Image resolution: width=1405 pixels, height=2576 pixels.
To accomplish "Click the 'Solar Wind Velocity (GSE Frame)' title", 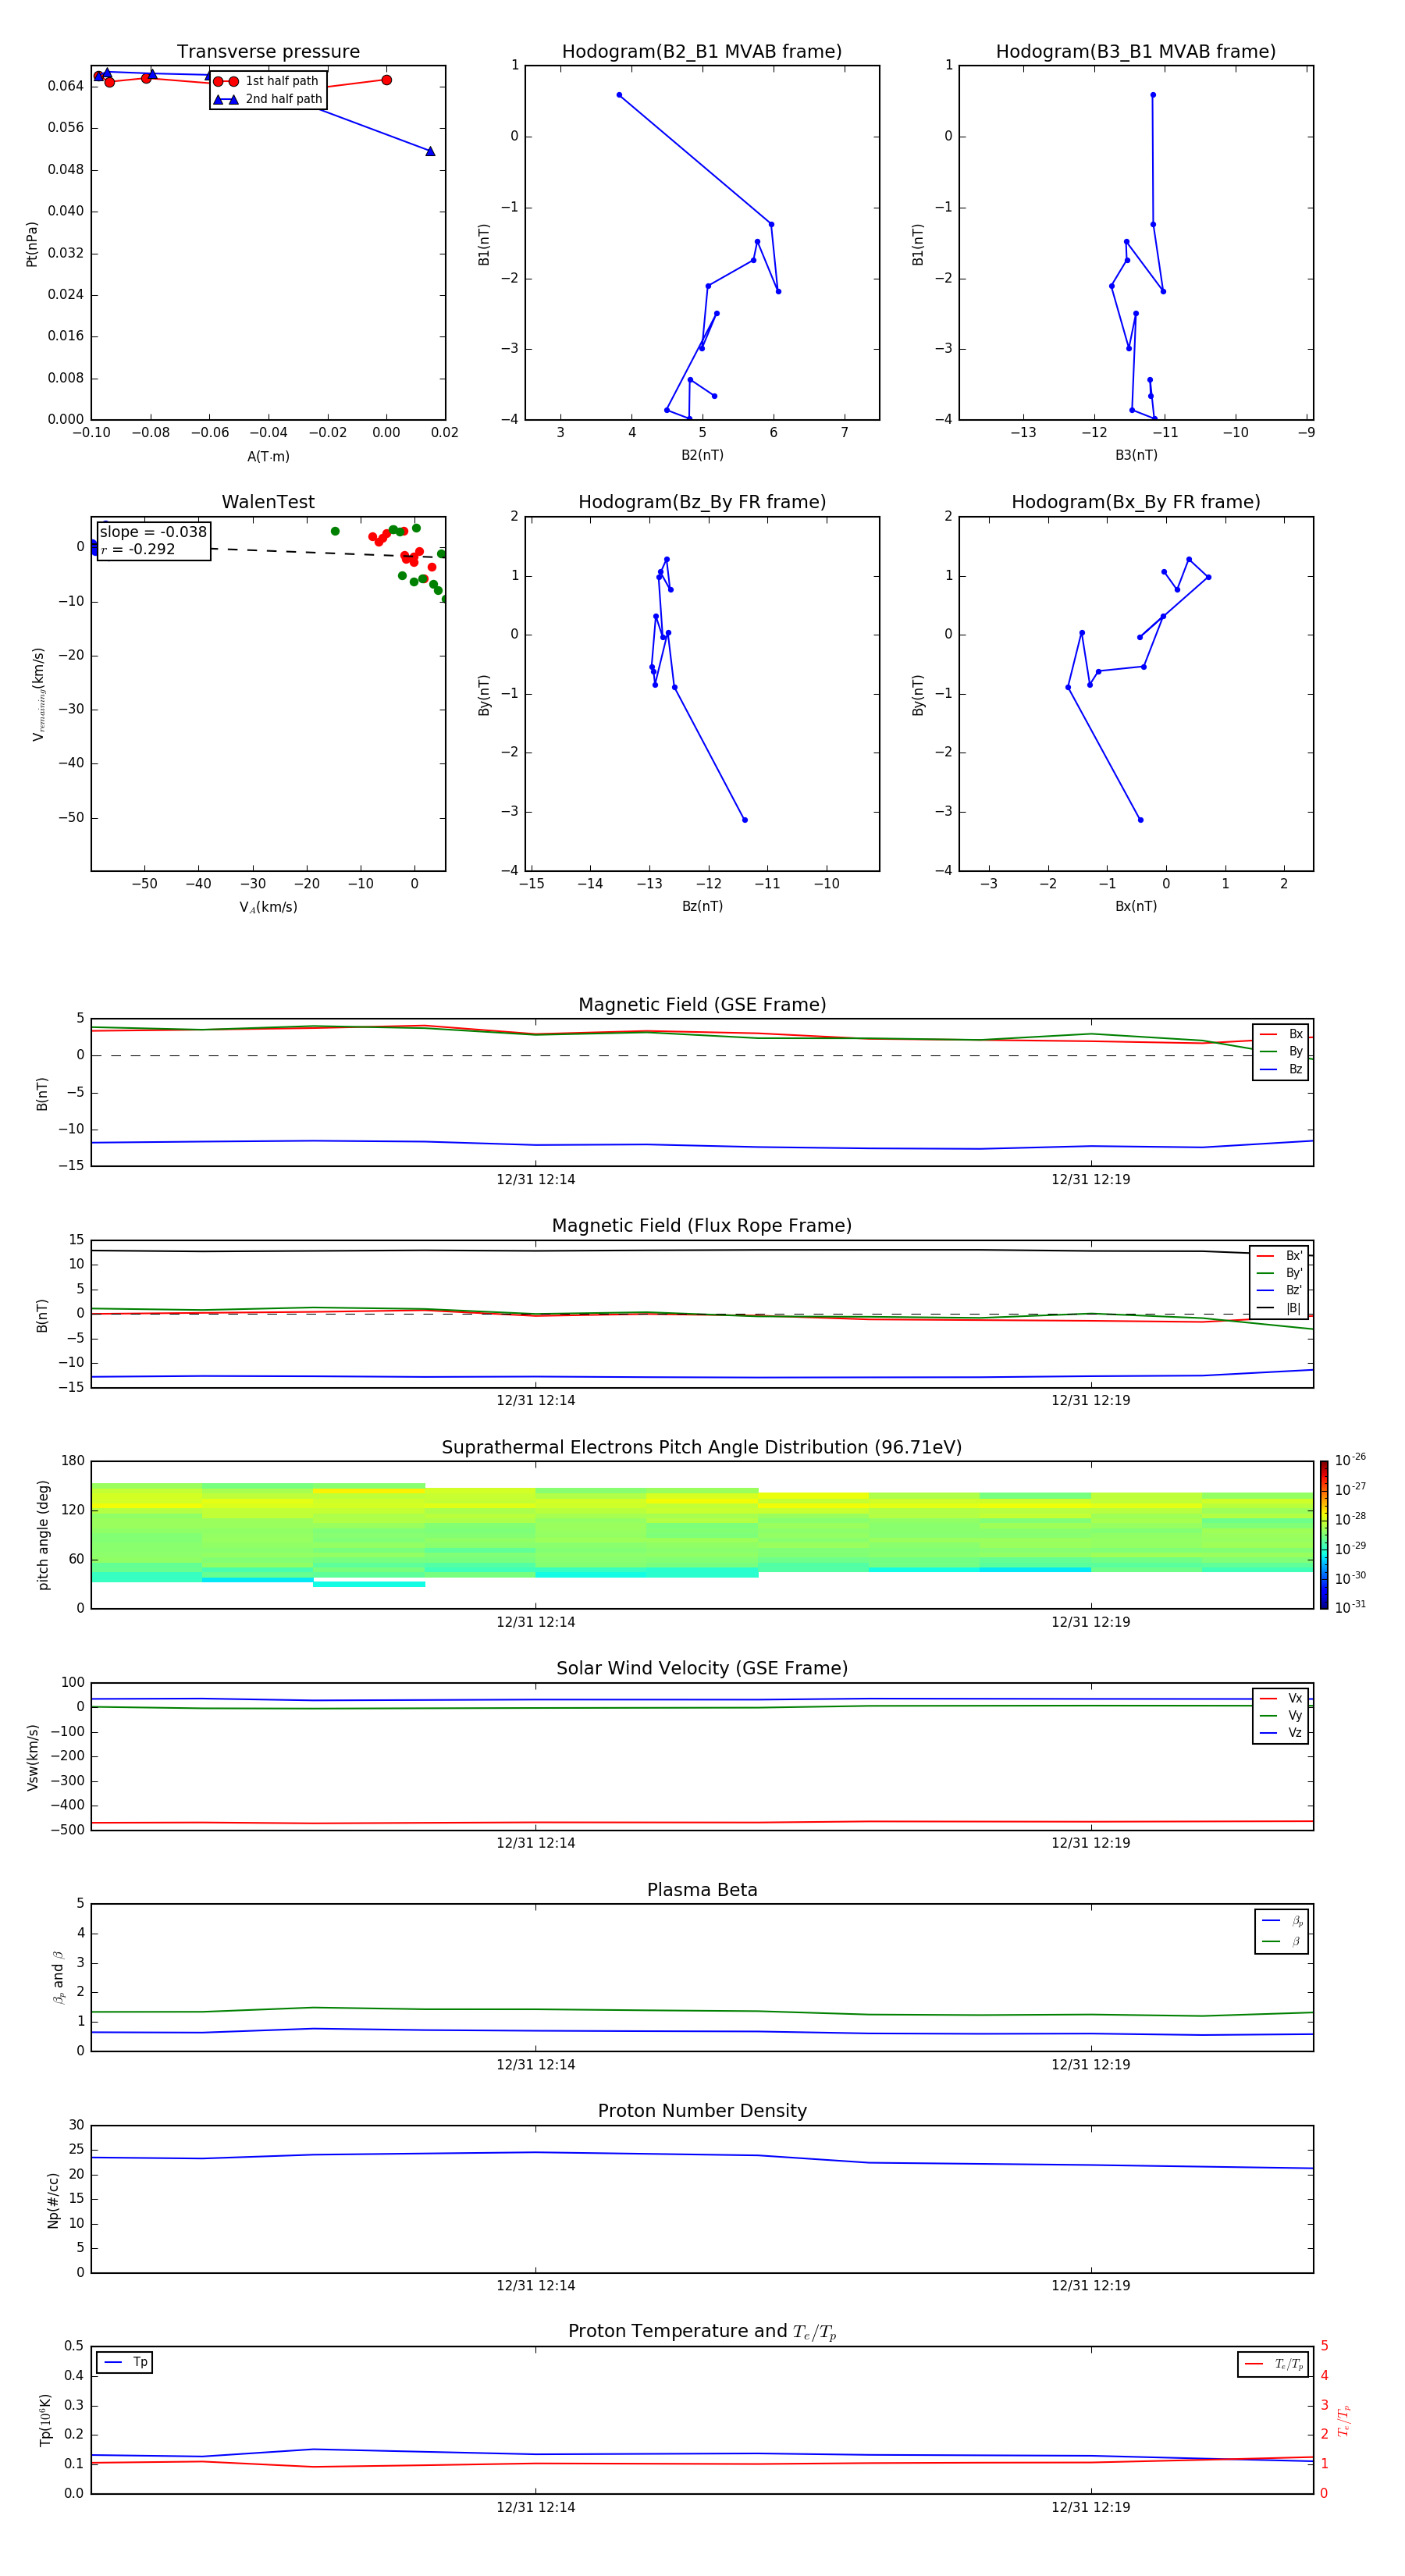I will pyautogui.click(x=702, y=1668).
